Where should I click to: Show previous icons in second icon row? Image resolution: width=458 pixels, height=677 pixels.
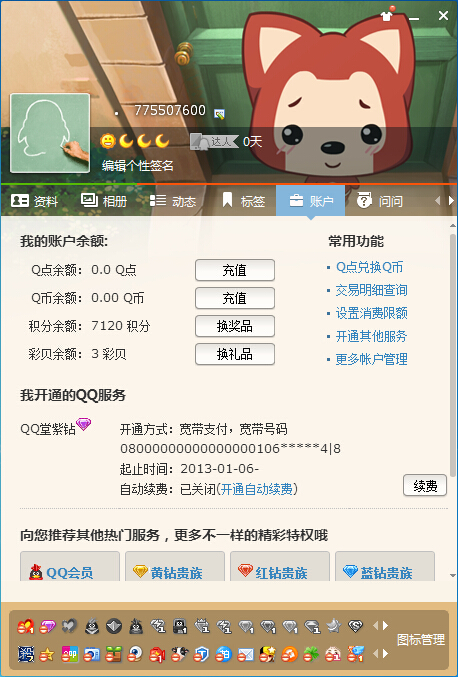[375, 655]
